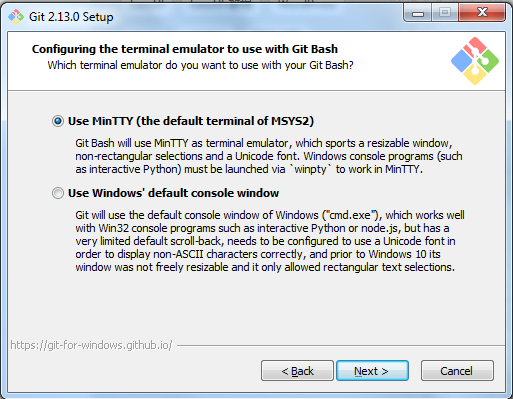Minimize the Git Setup window
The image size is (513, 399).
(418, 13)
